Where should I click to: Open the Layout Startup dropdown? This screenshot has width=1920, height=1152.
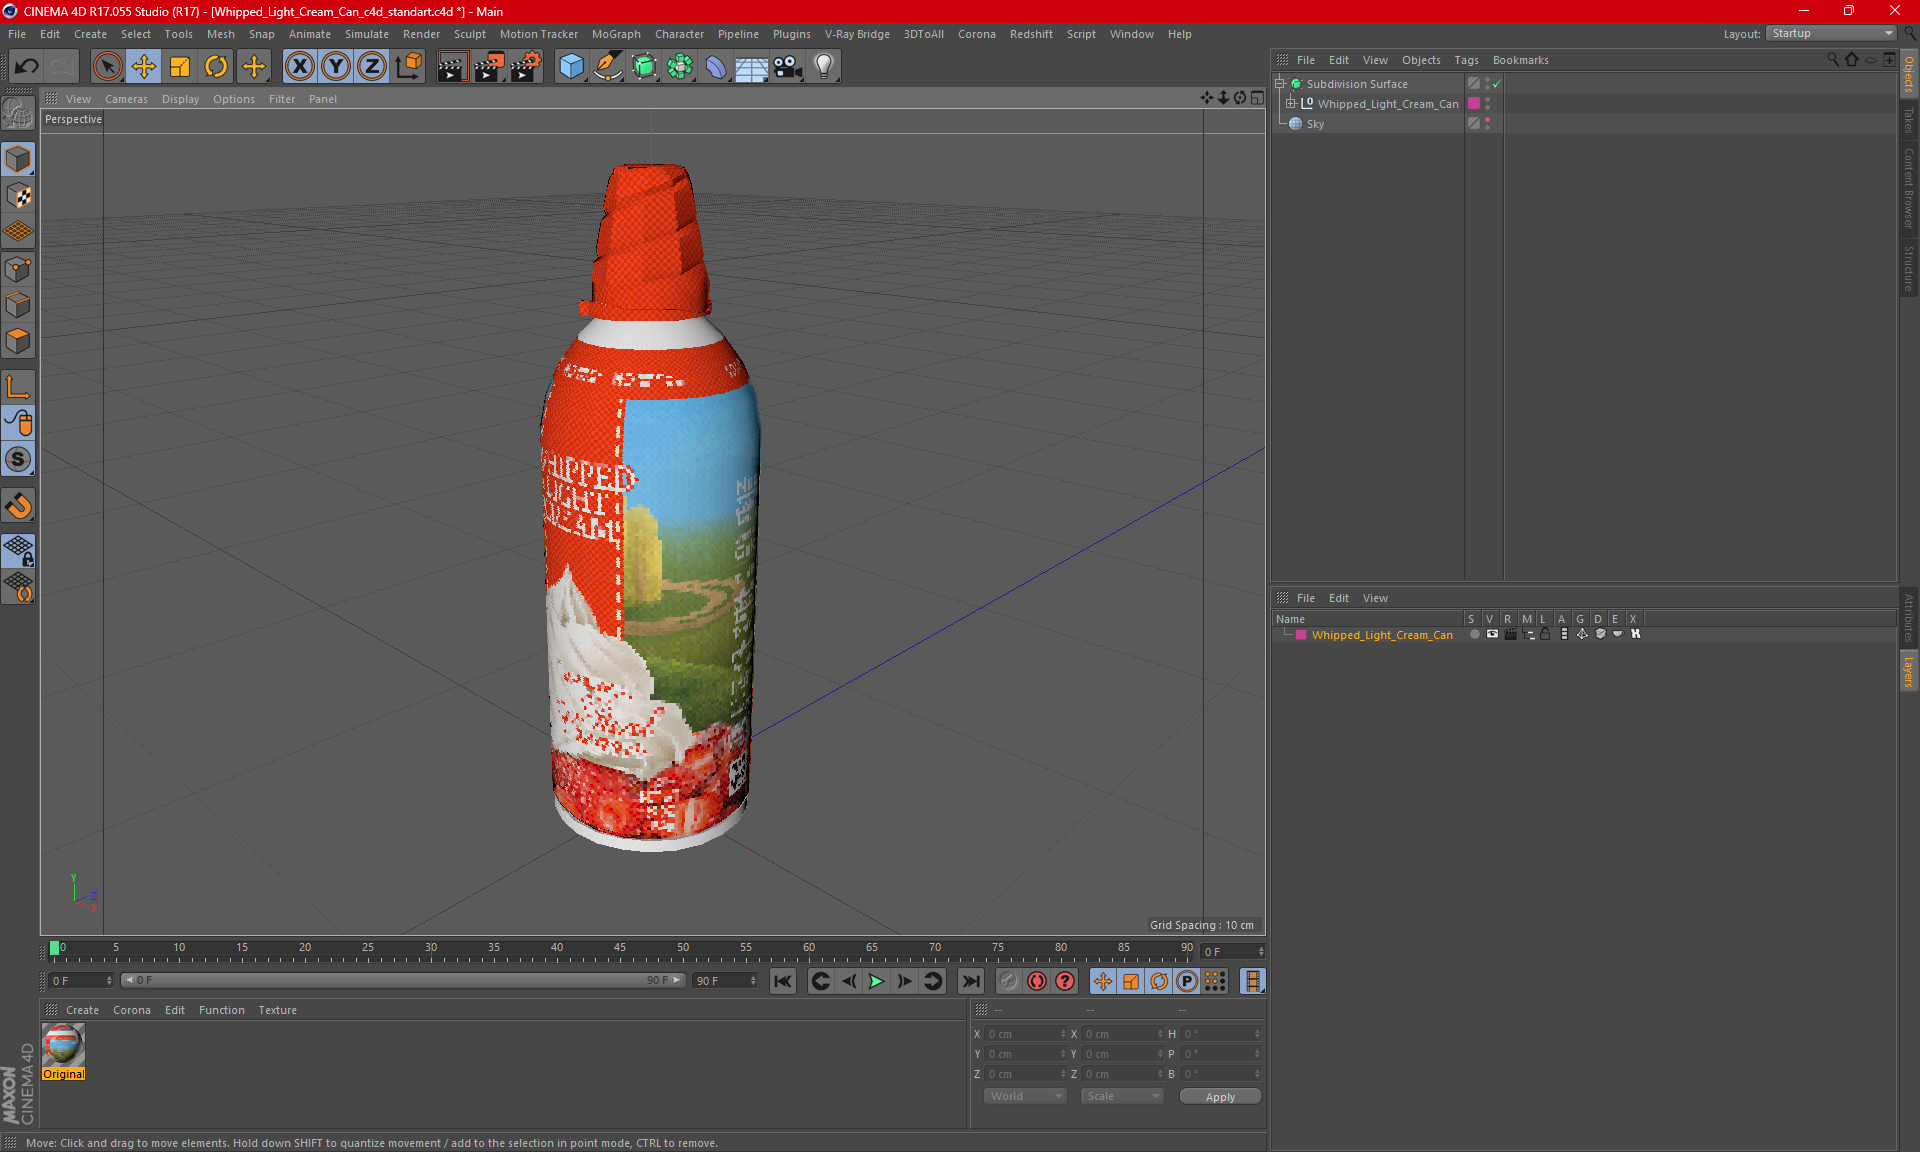pyautogui.click(x=1832, y=33)
